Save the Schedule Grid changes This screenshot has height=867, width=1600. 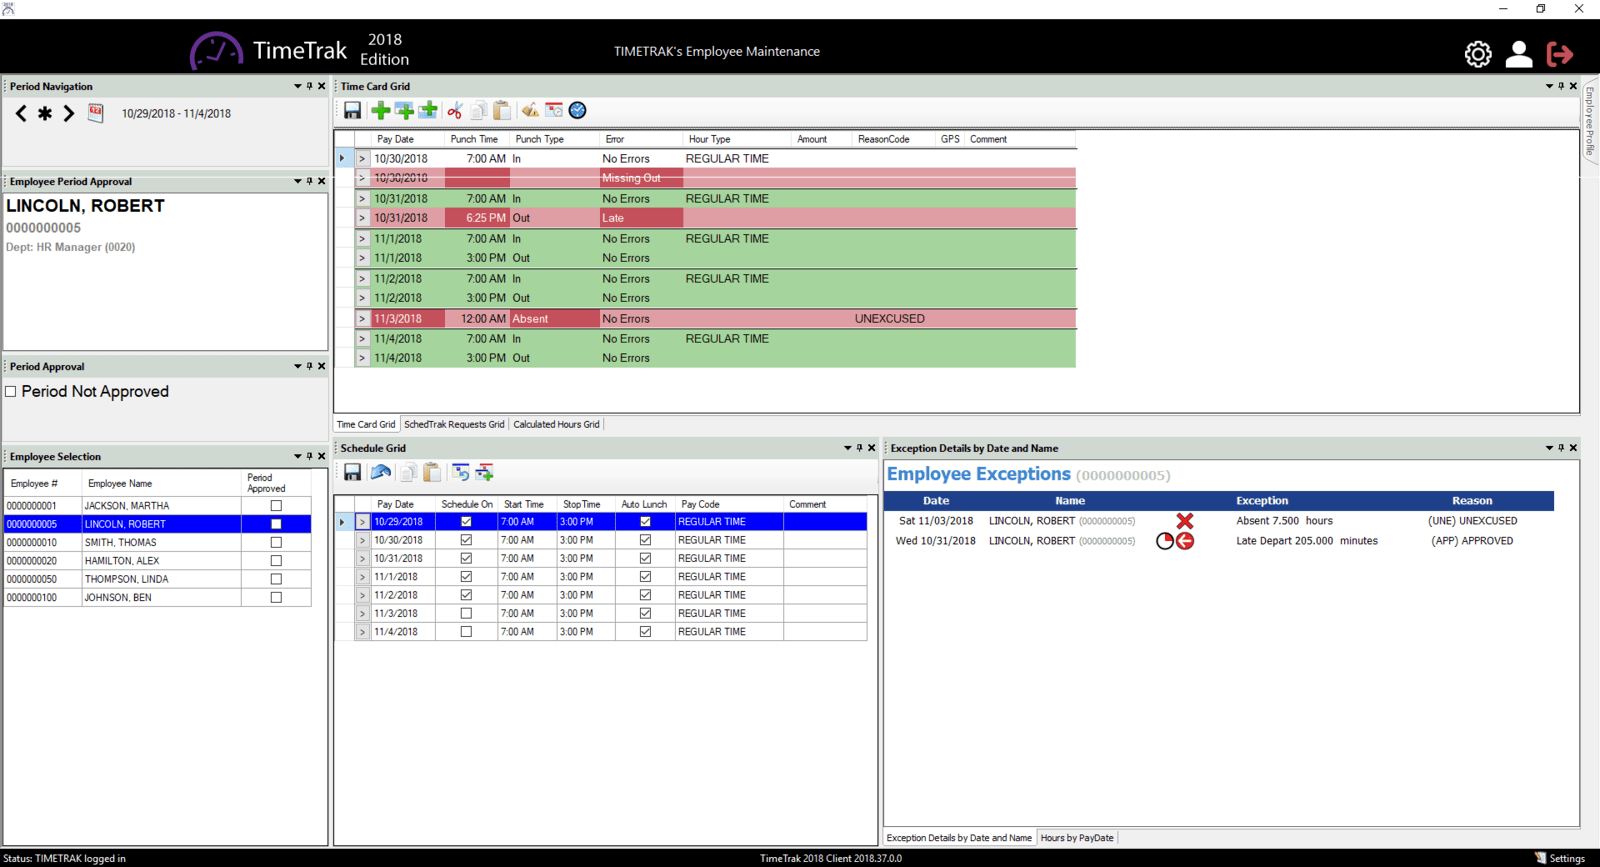(352, 472)
